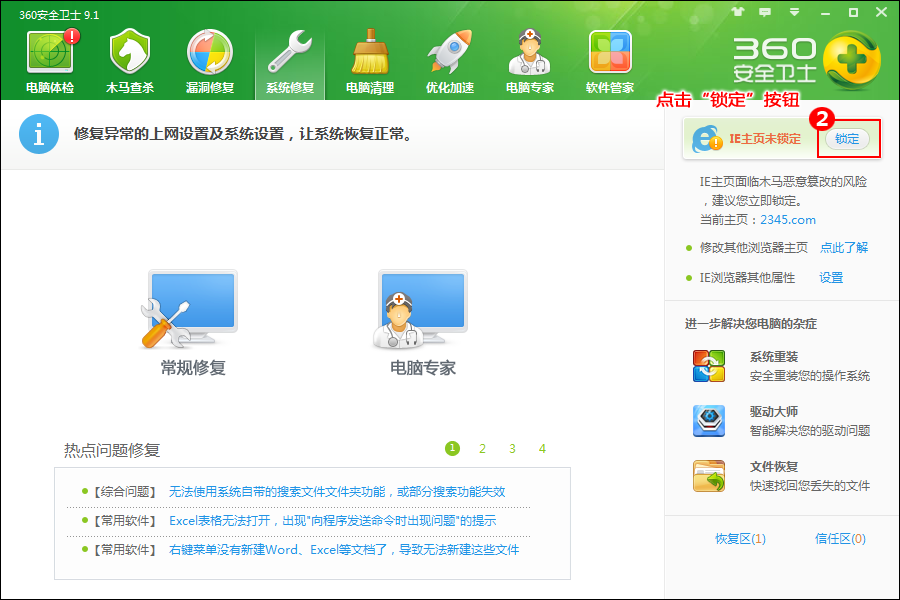Open 电脑专家 large center icon
This screenshot has width=900, height=600.
click(x=421, y=309)
